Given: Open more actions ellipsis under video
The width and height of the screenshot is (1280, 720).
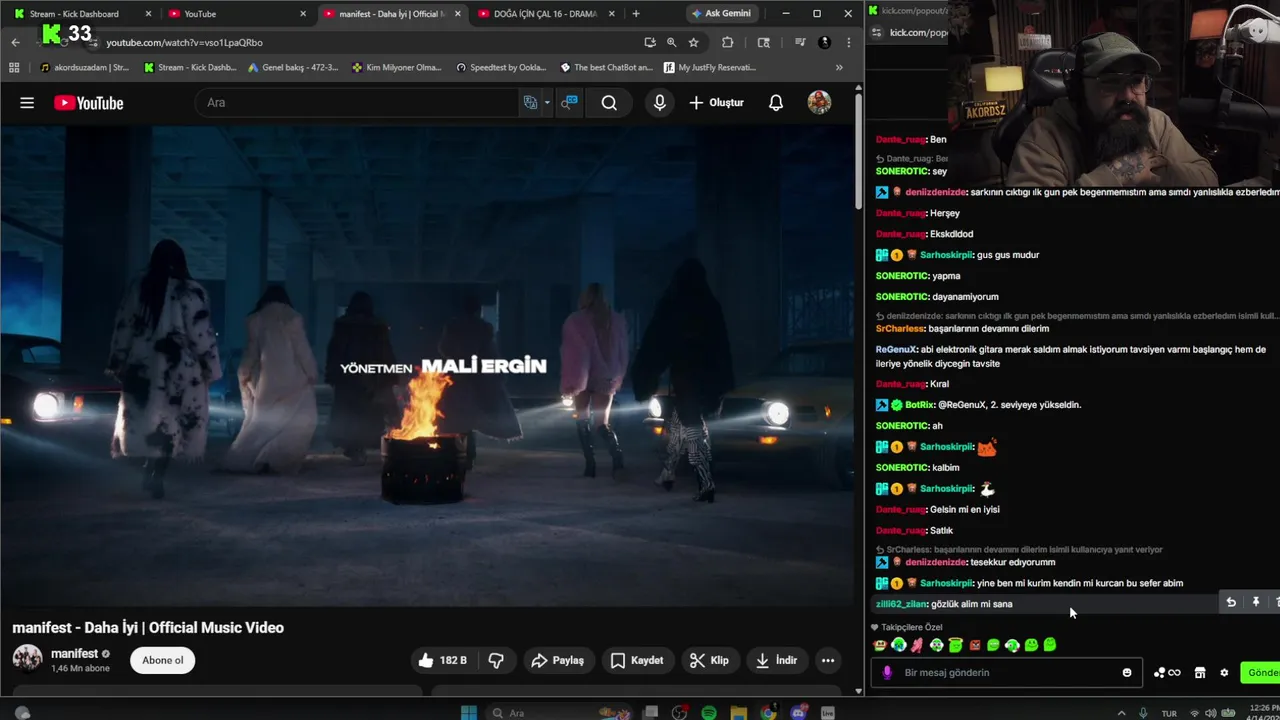Looking at the screenshot, I should (x=827, y=660).
